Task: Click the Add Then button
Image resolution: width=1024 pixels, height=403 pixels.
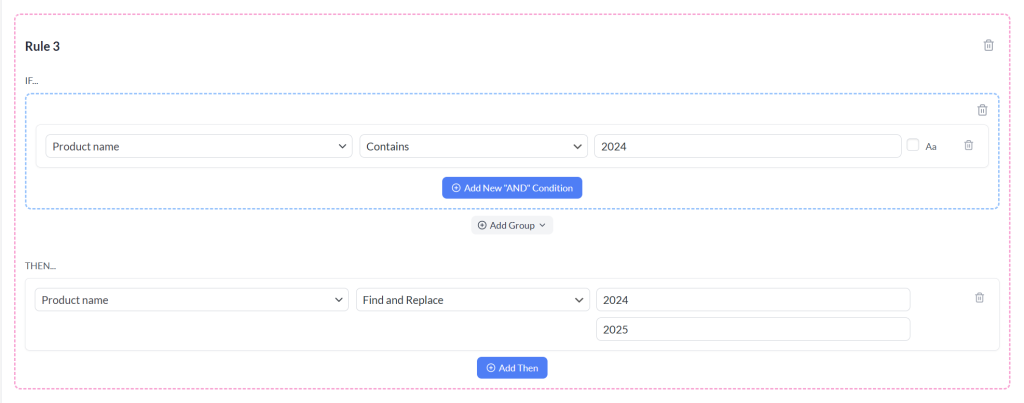Action: 512,368
